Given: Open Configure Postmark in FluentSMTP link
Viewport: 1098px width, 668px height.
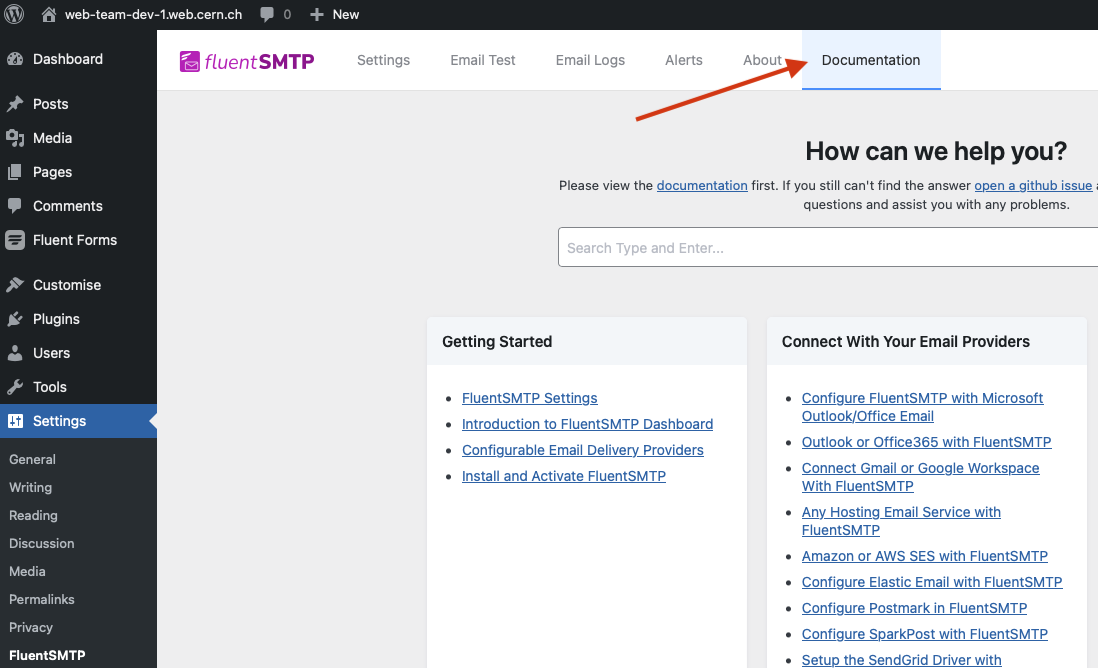Looking at the screenshot, I should pyautogui.click(x=914, y=608).
